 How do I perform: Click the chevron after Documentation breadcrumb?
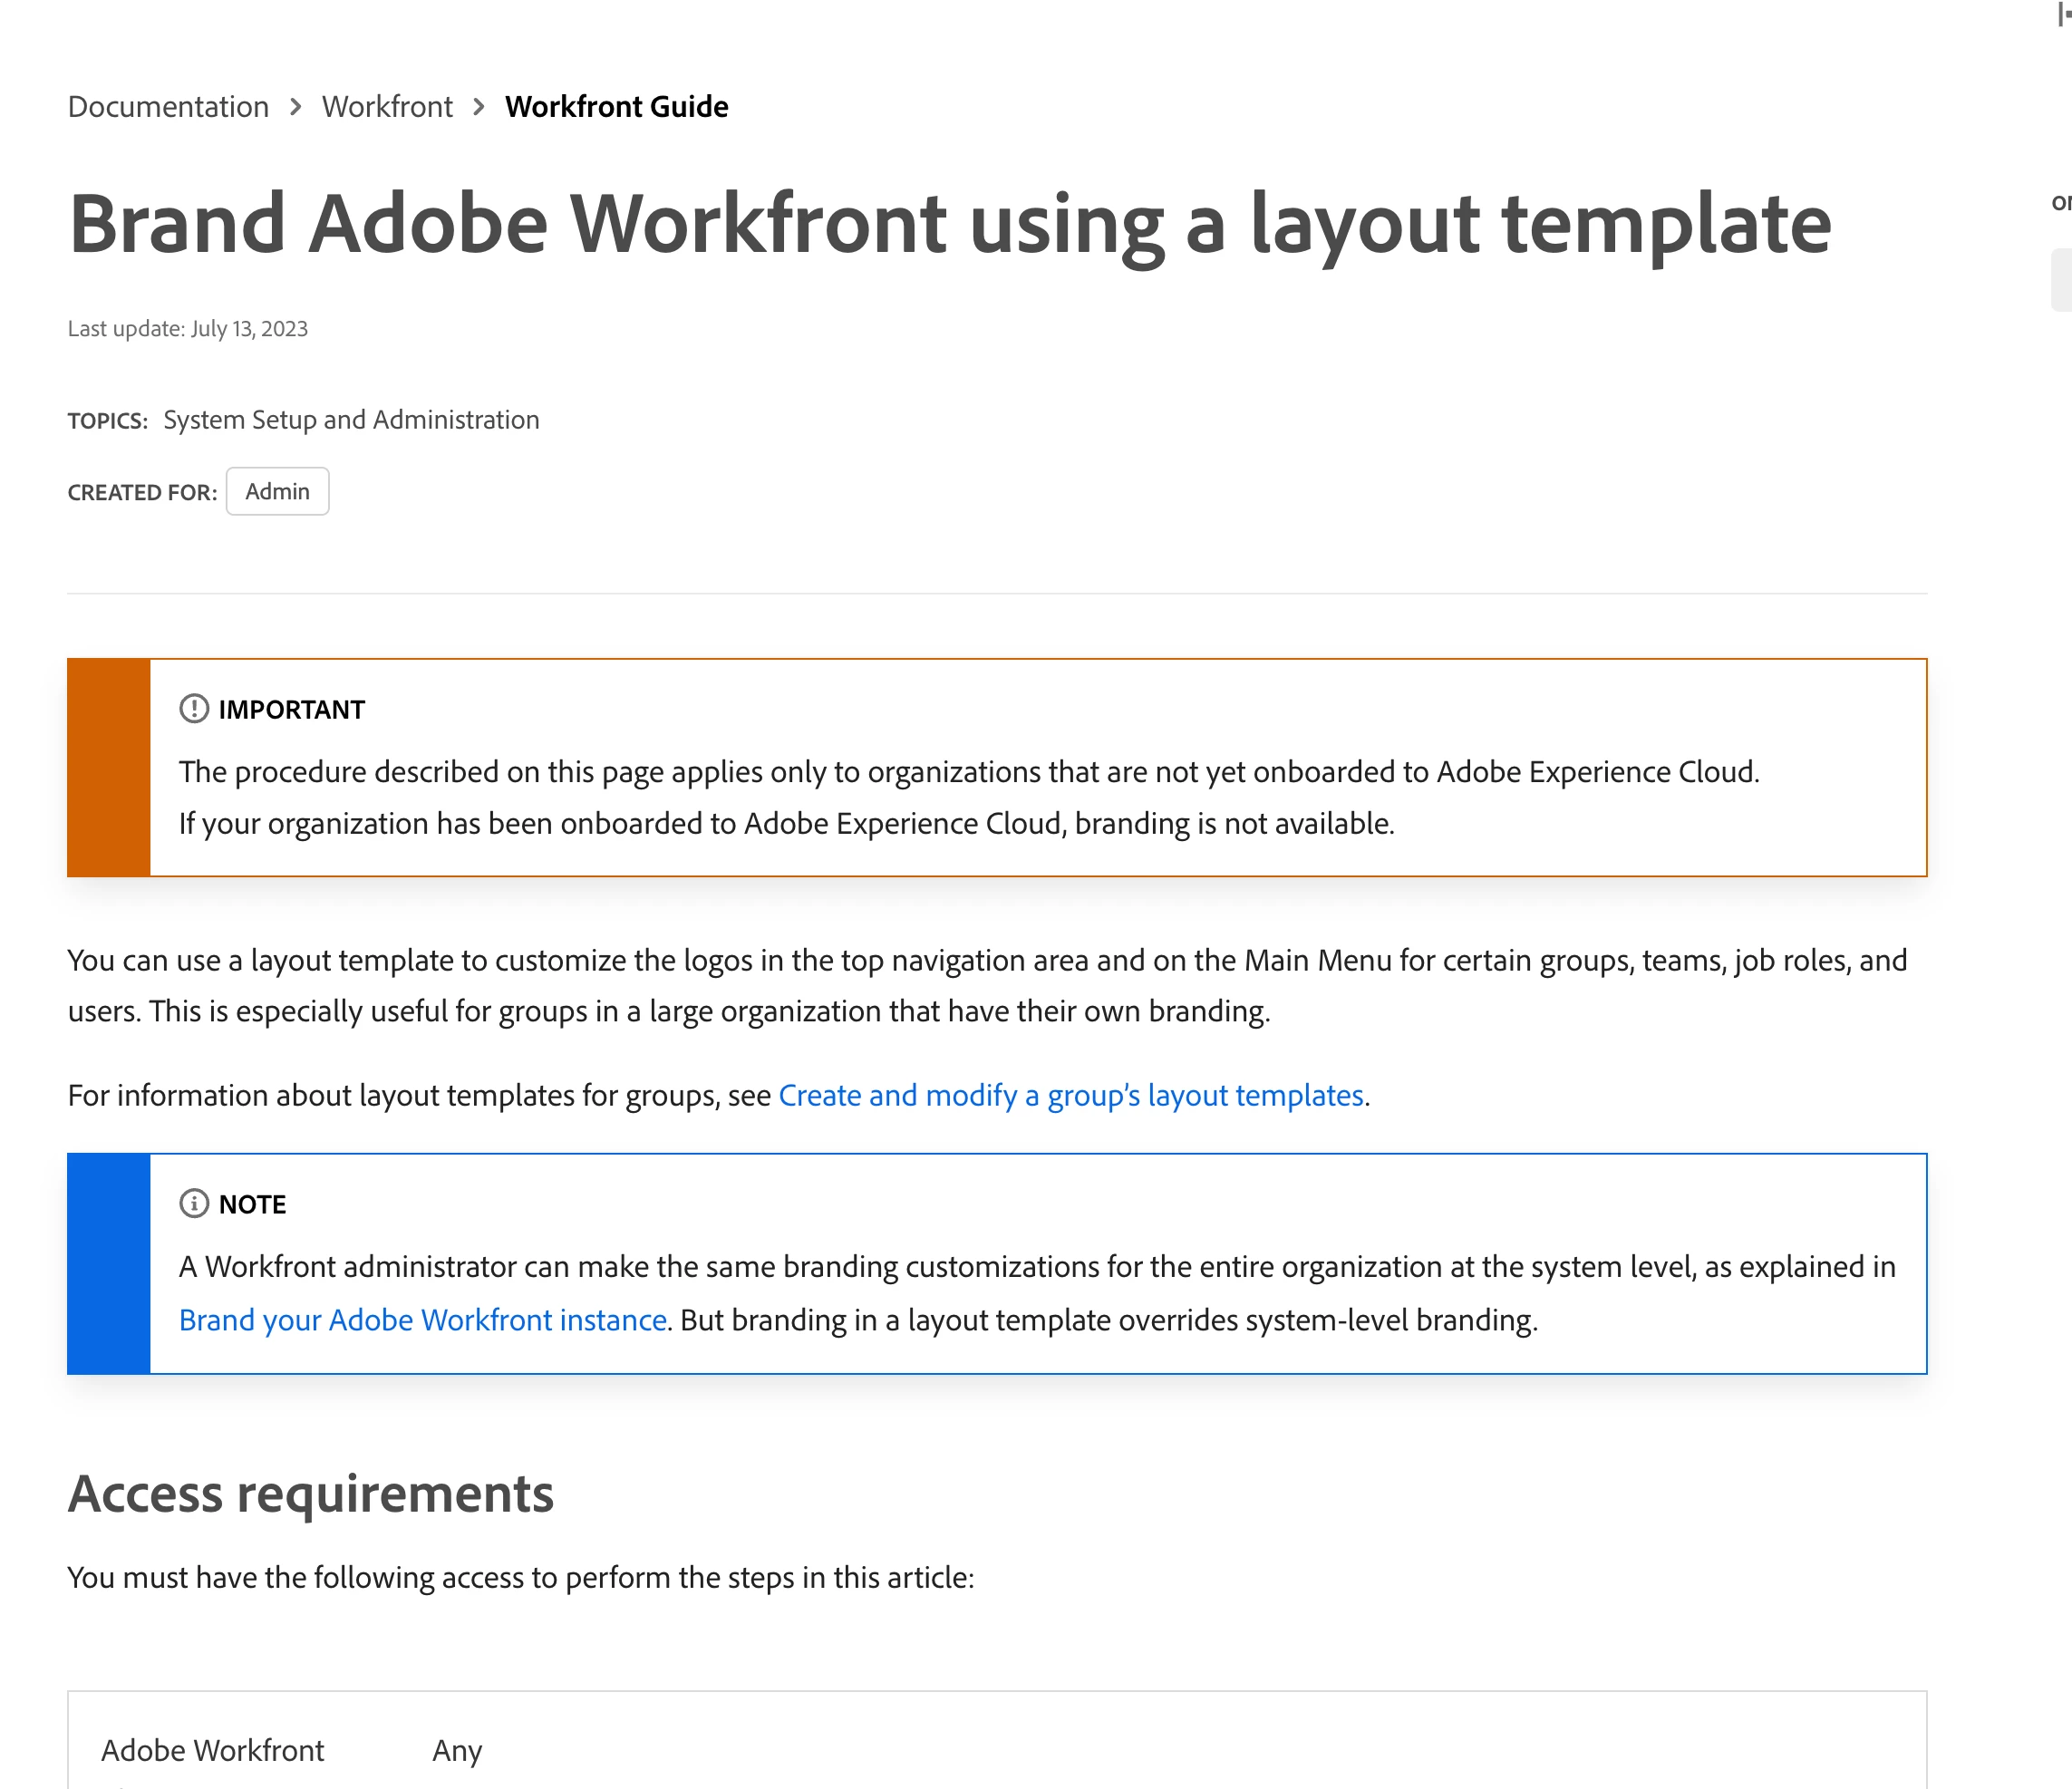coord(296,106)
